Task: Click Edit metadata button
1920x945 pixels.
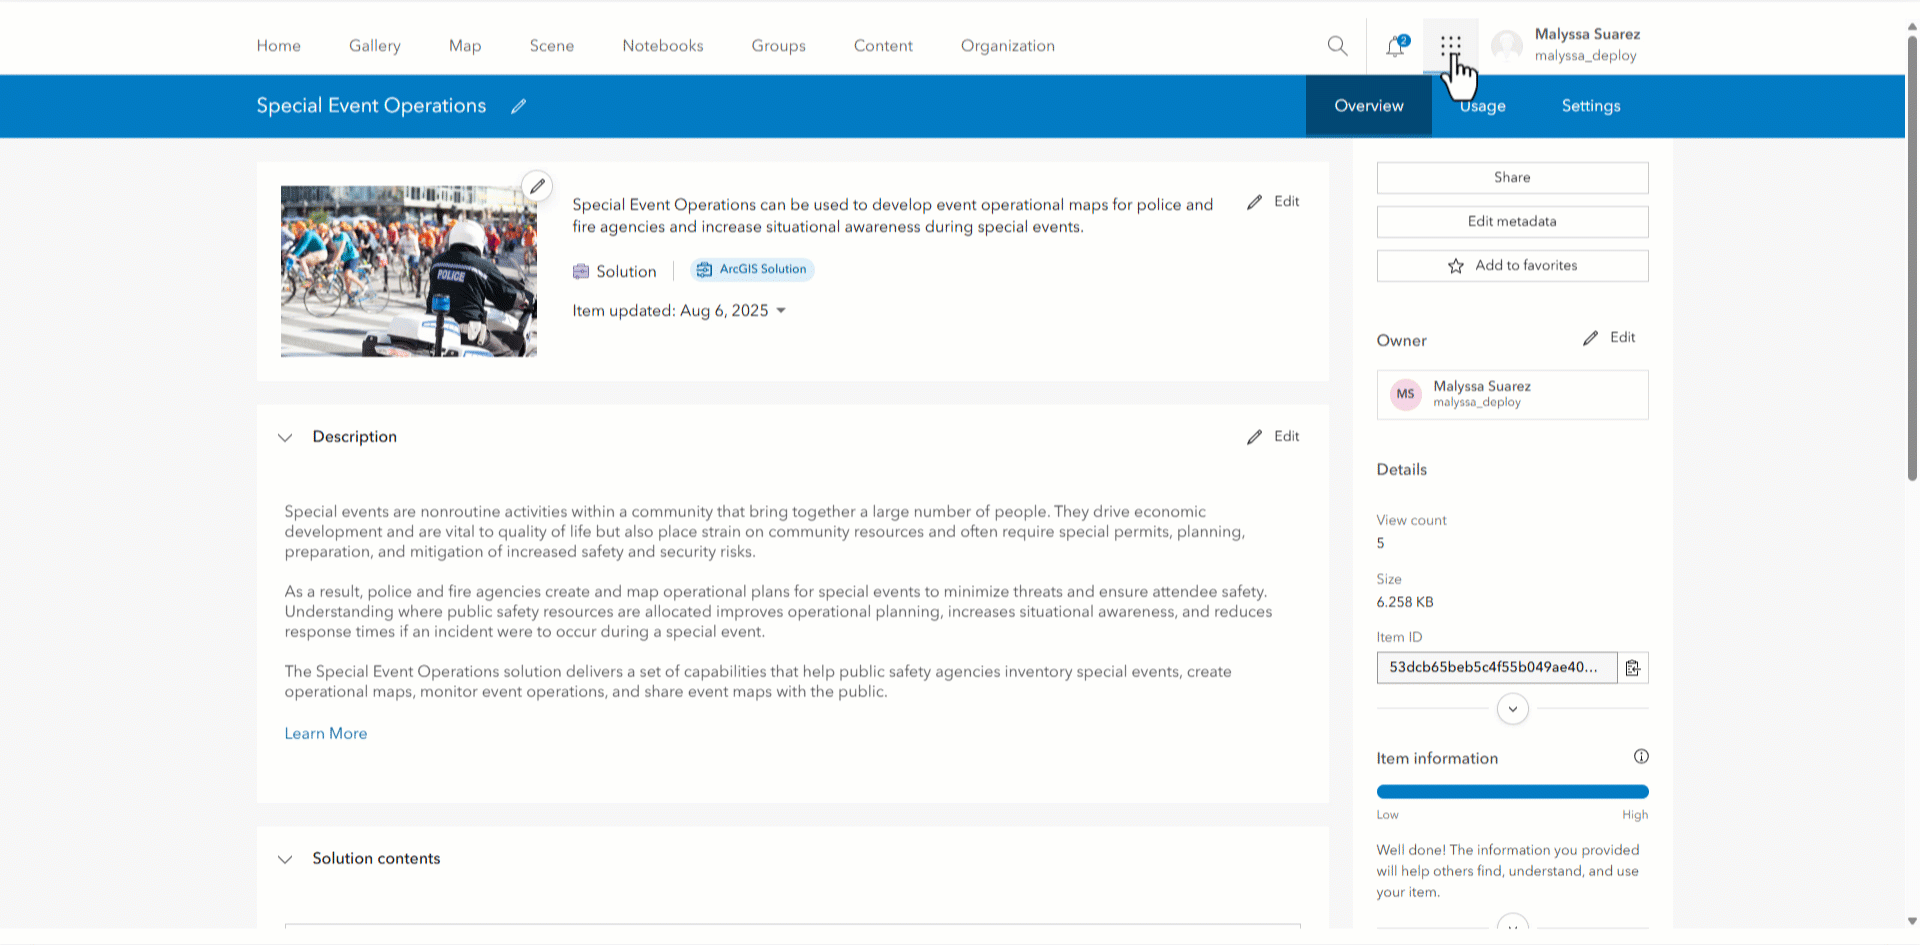Action: (1512, 222)
